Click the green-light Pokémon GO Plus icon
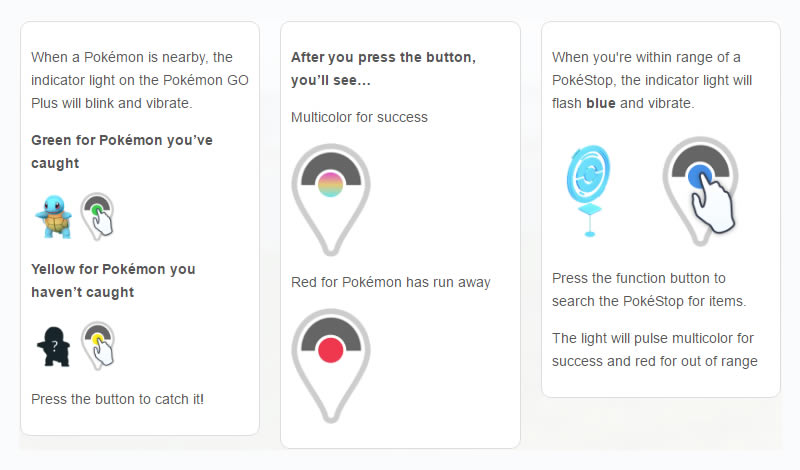This screenshot has width=800, height=470. [x=97, y=213]
